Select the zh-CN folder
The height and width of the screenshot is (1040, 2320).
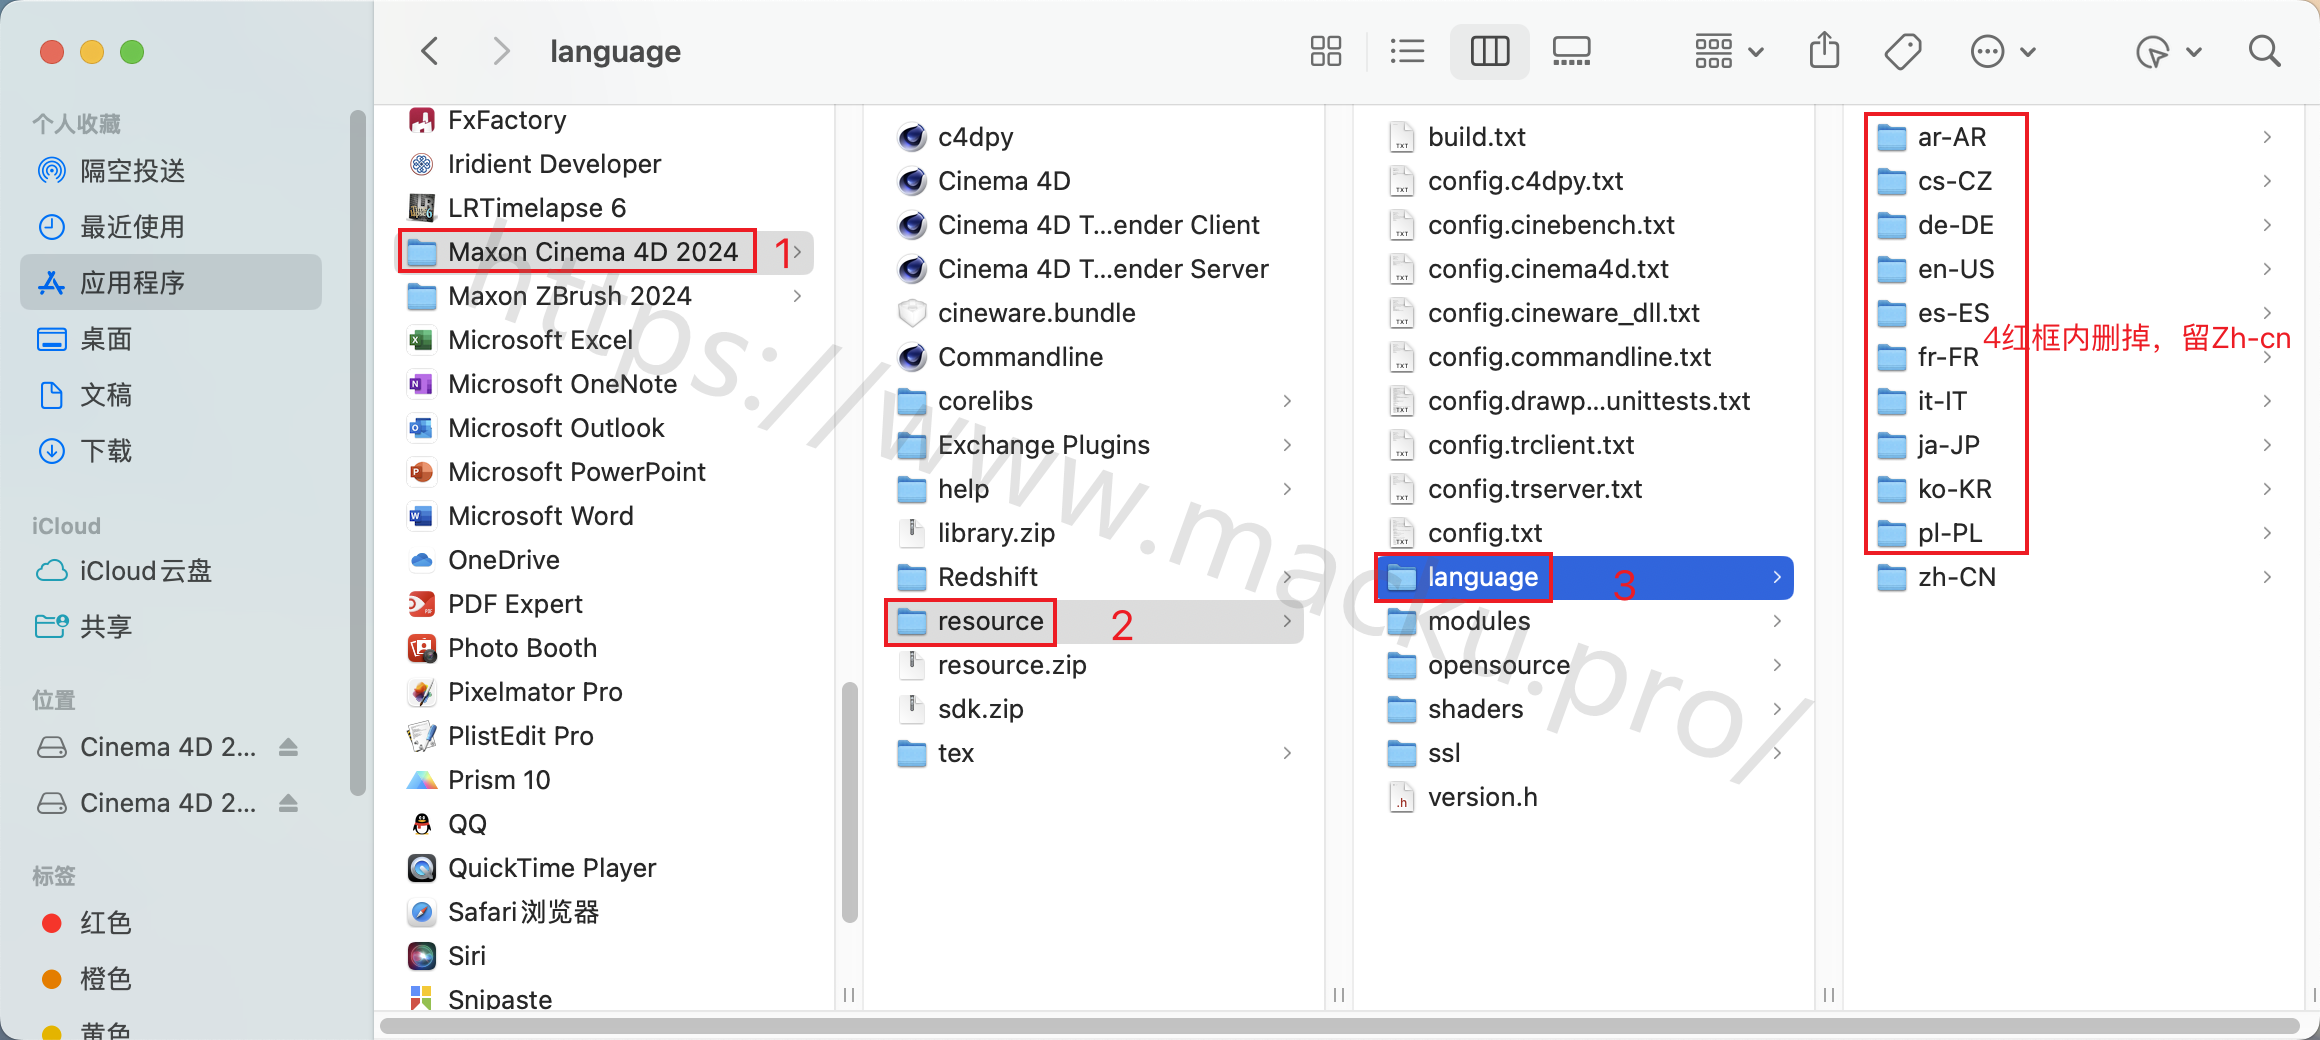(2075, 577)
